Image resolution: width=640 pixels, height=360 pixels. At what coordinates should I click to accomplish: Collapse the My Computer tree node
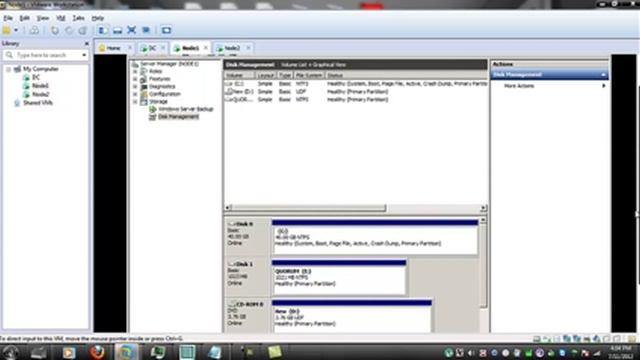click(x=8, y=69)
